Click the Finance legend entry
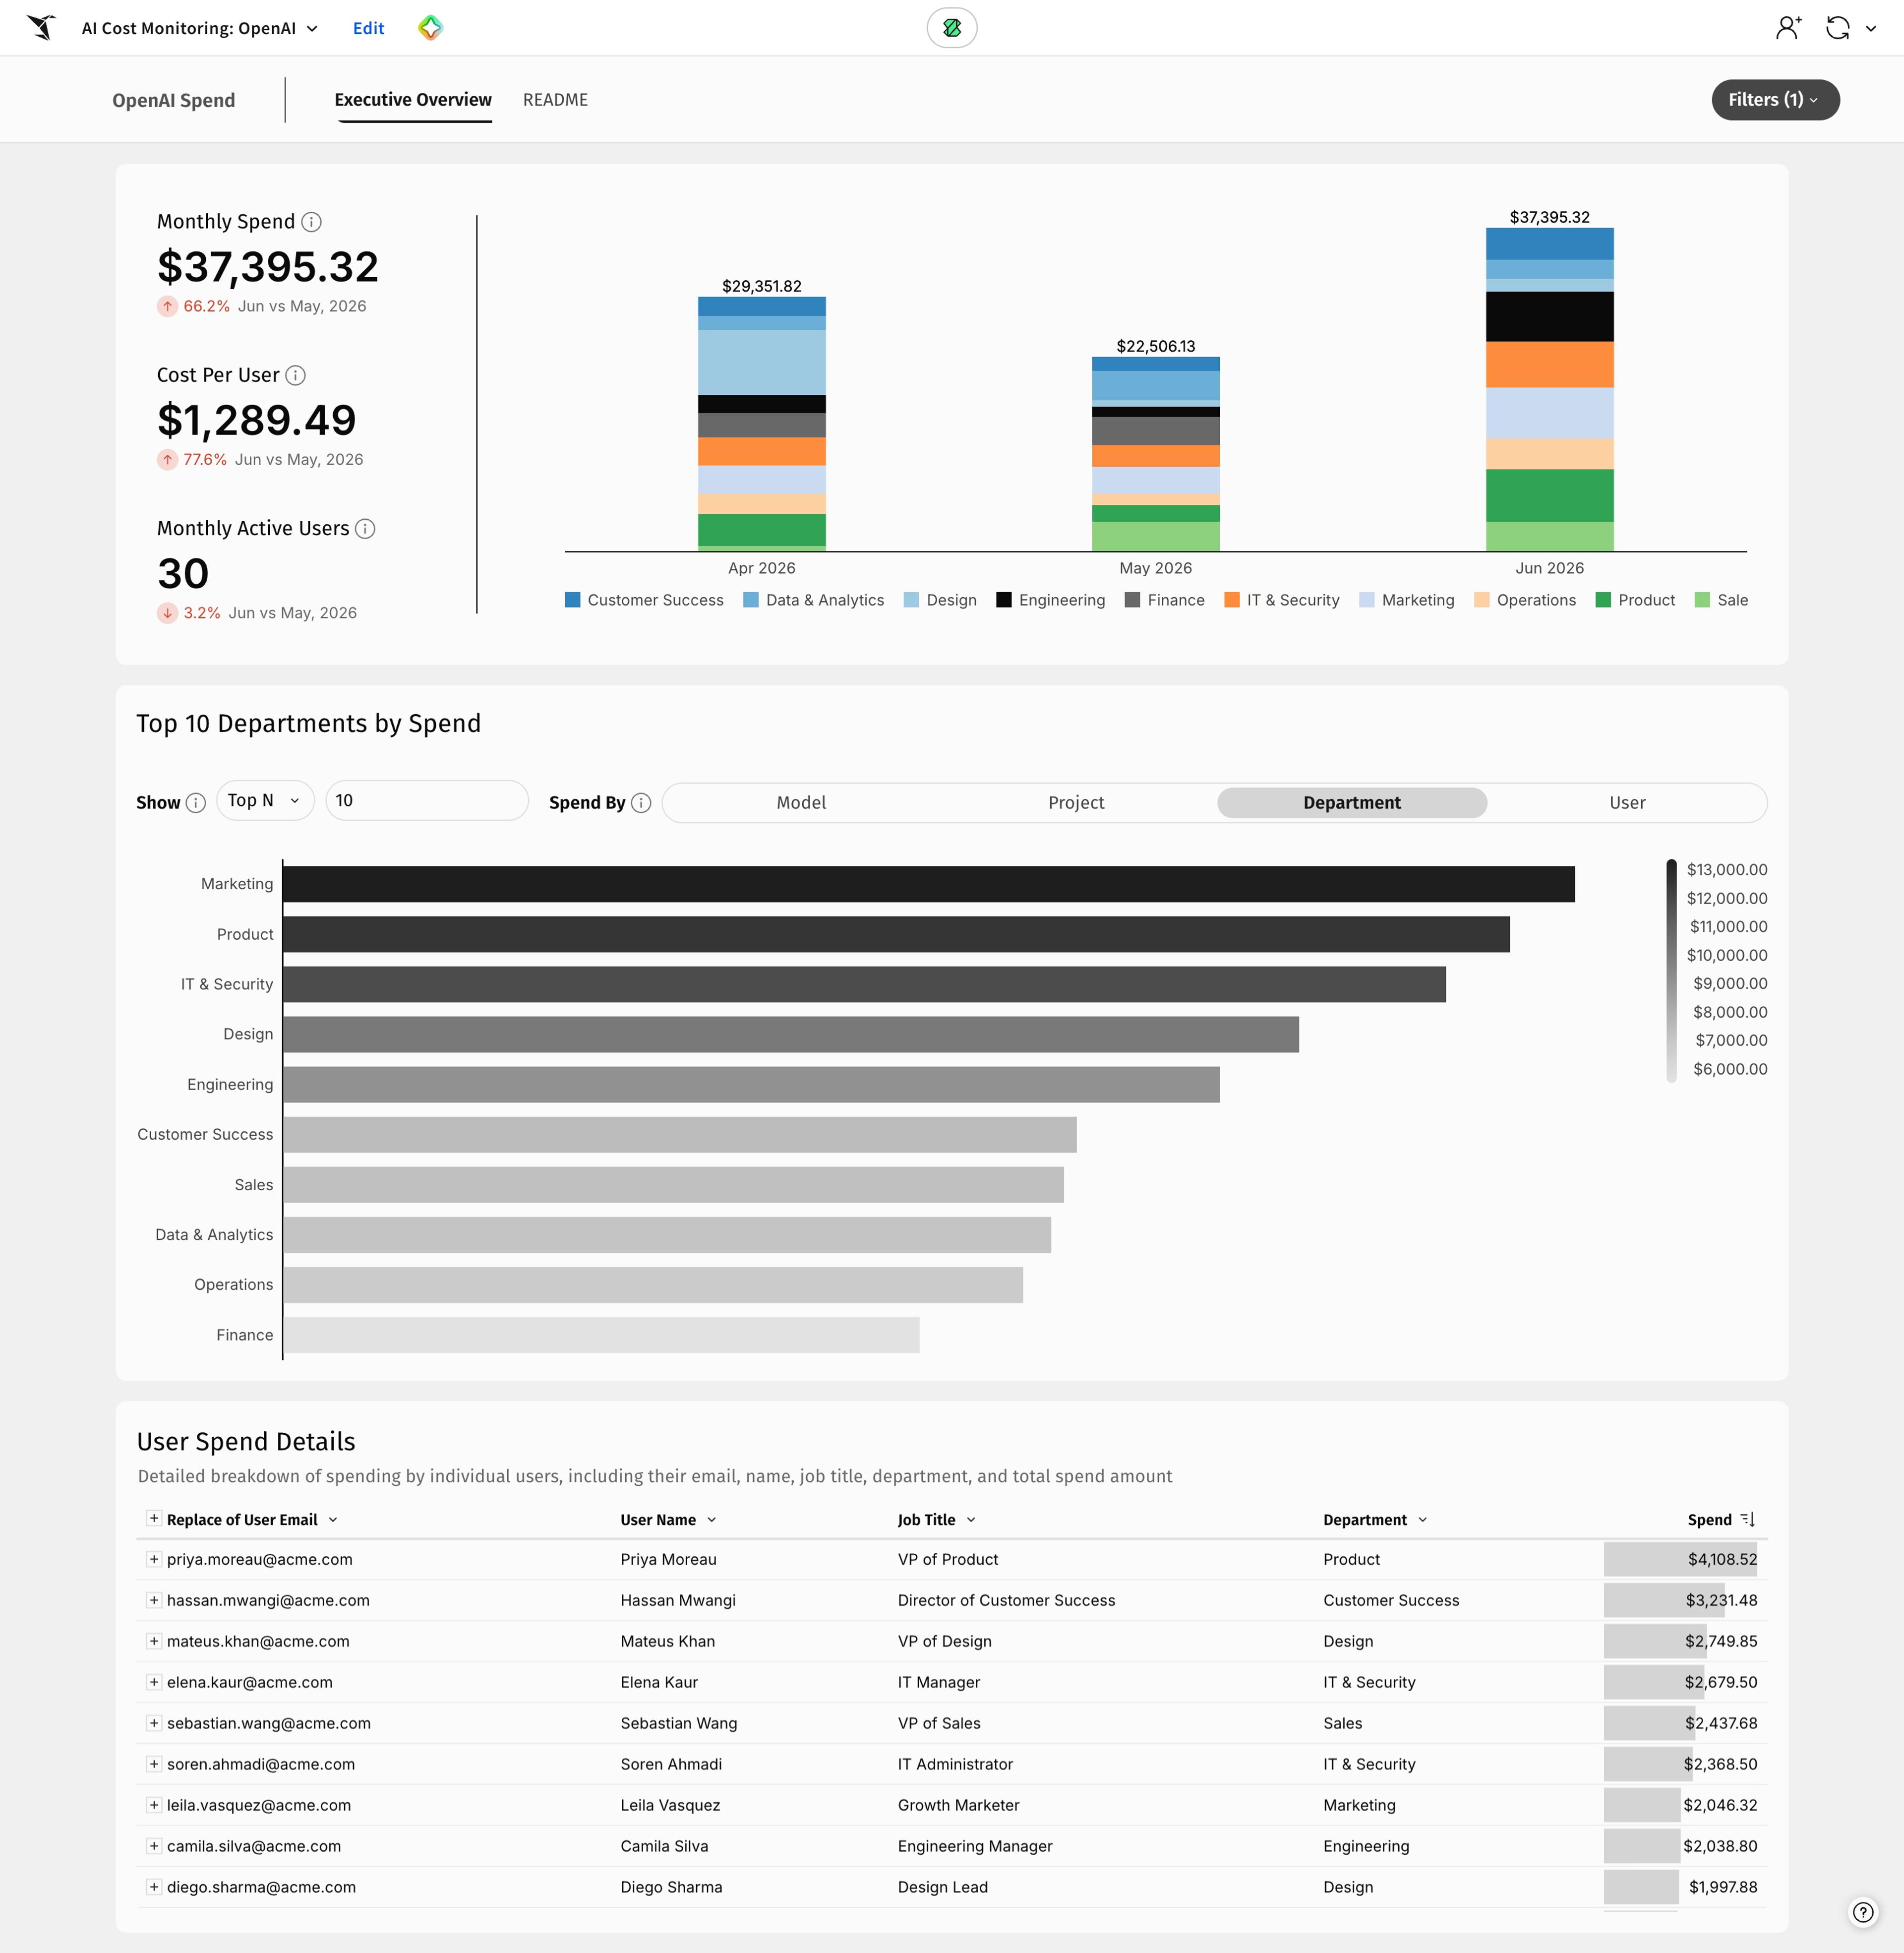1904x1953 pixels. pos(1165,600)
